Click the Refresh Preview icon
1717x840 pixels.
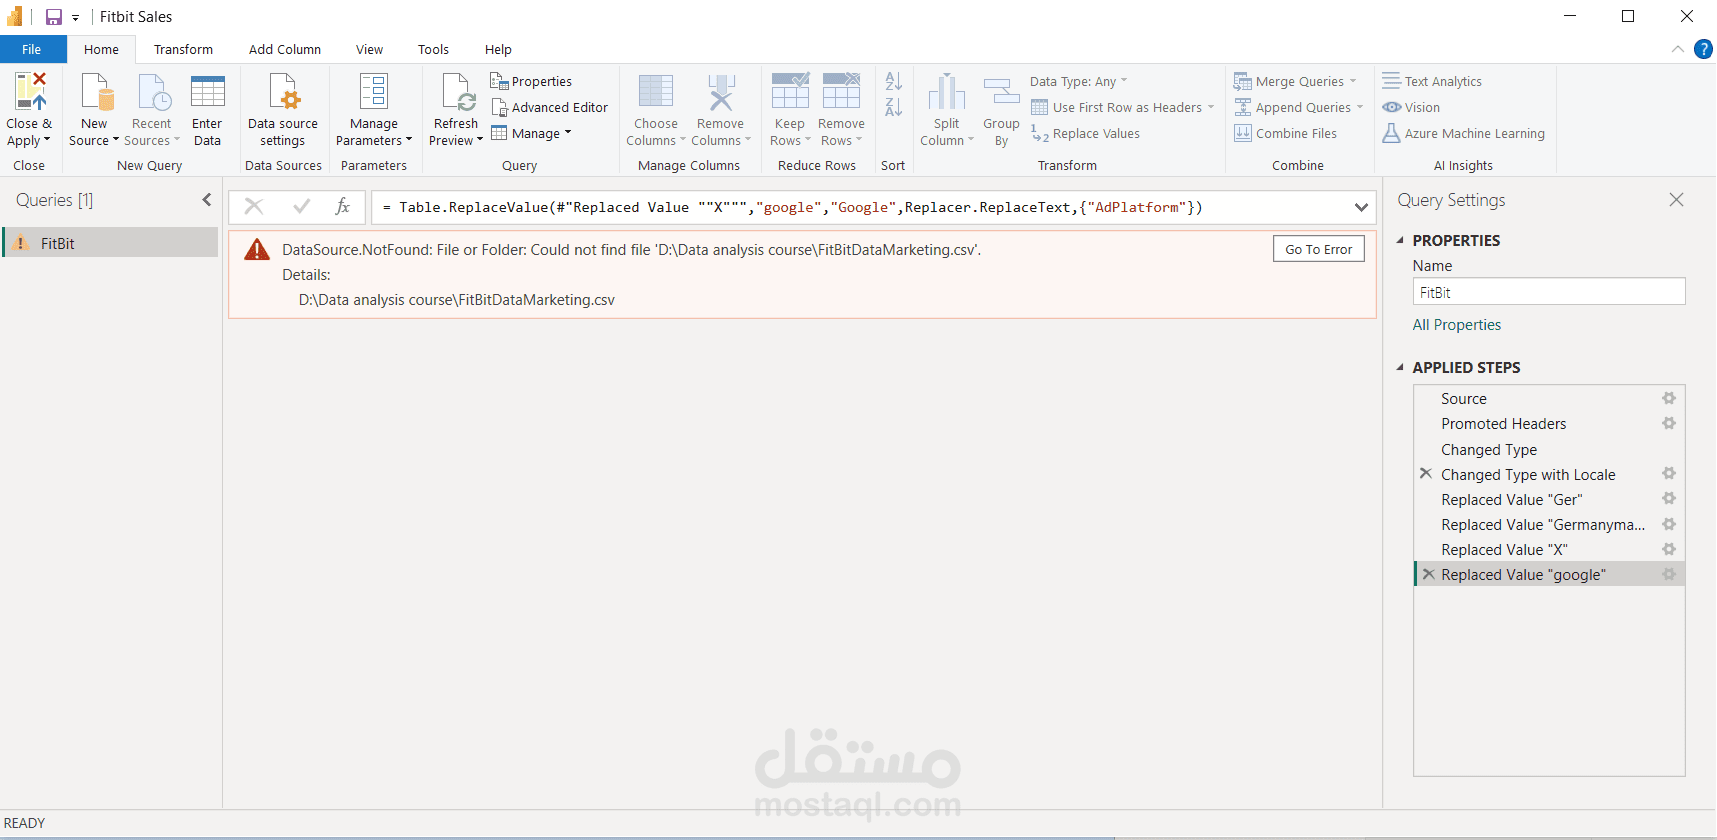click(458, 91)
